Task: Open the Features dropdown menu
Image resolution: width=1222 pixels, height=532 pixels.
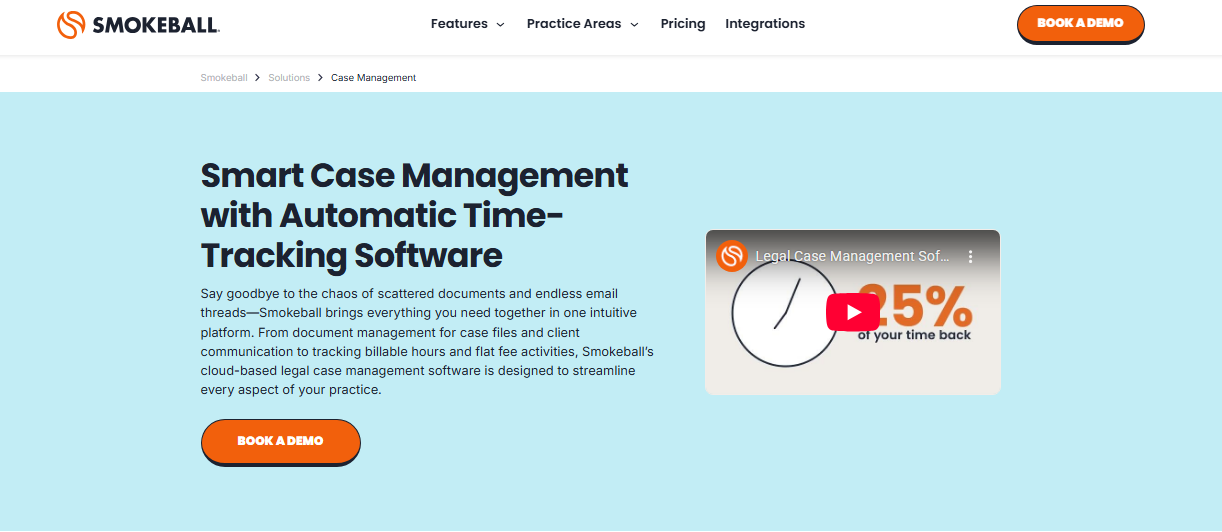Action: tap(468, 24)
